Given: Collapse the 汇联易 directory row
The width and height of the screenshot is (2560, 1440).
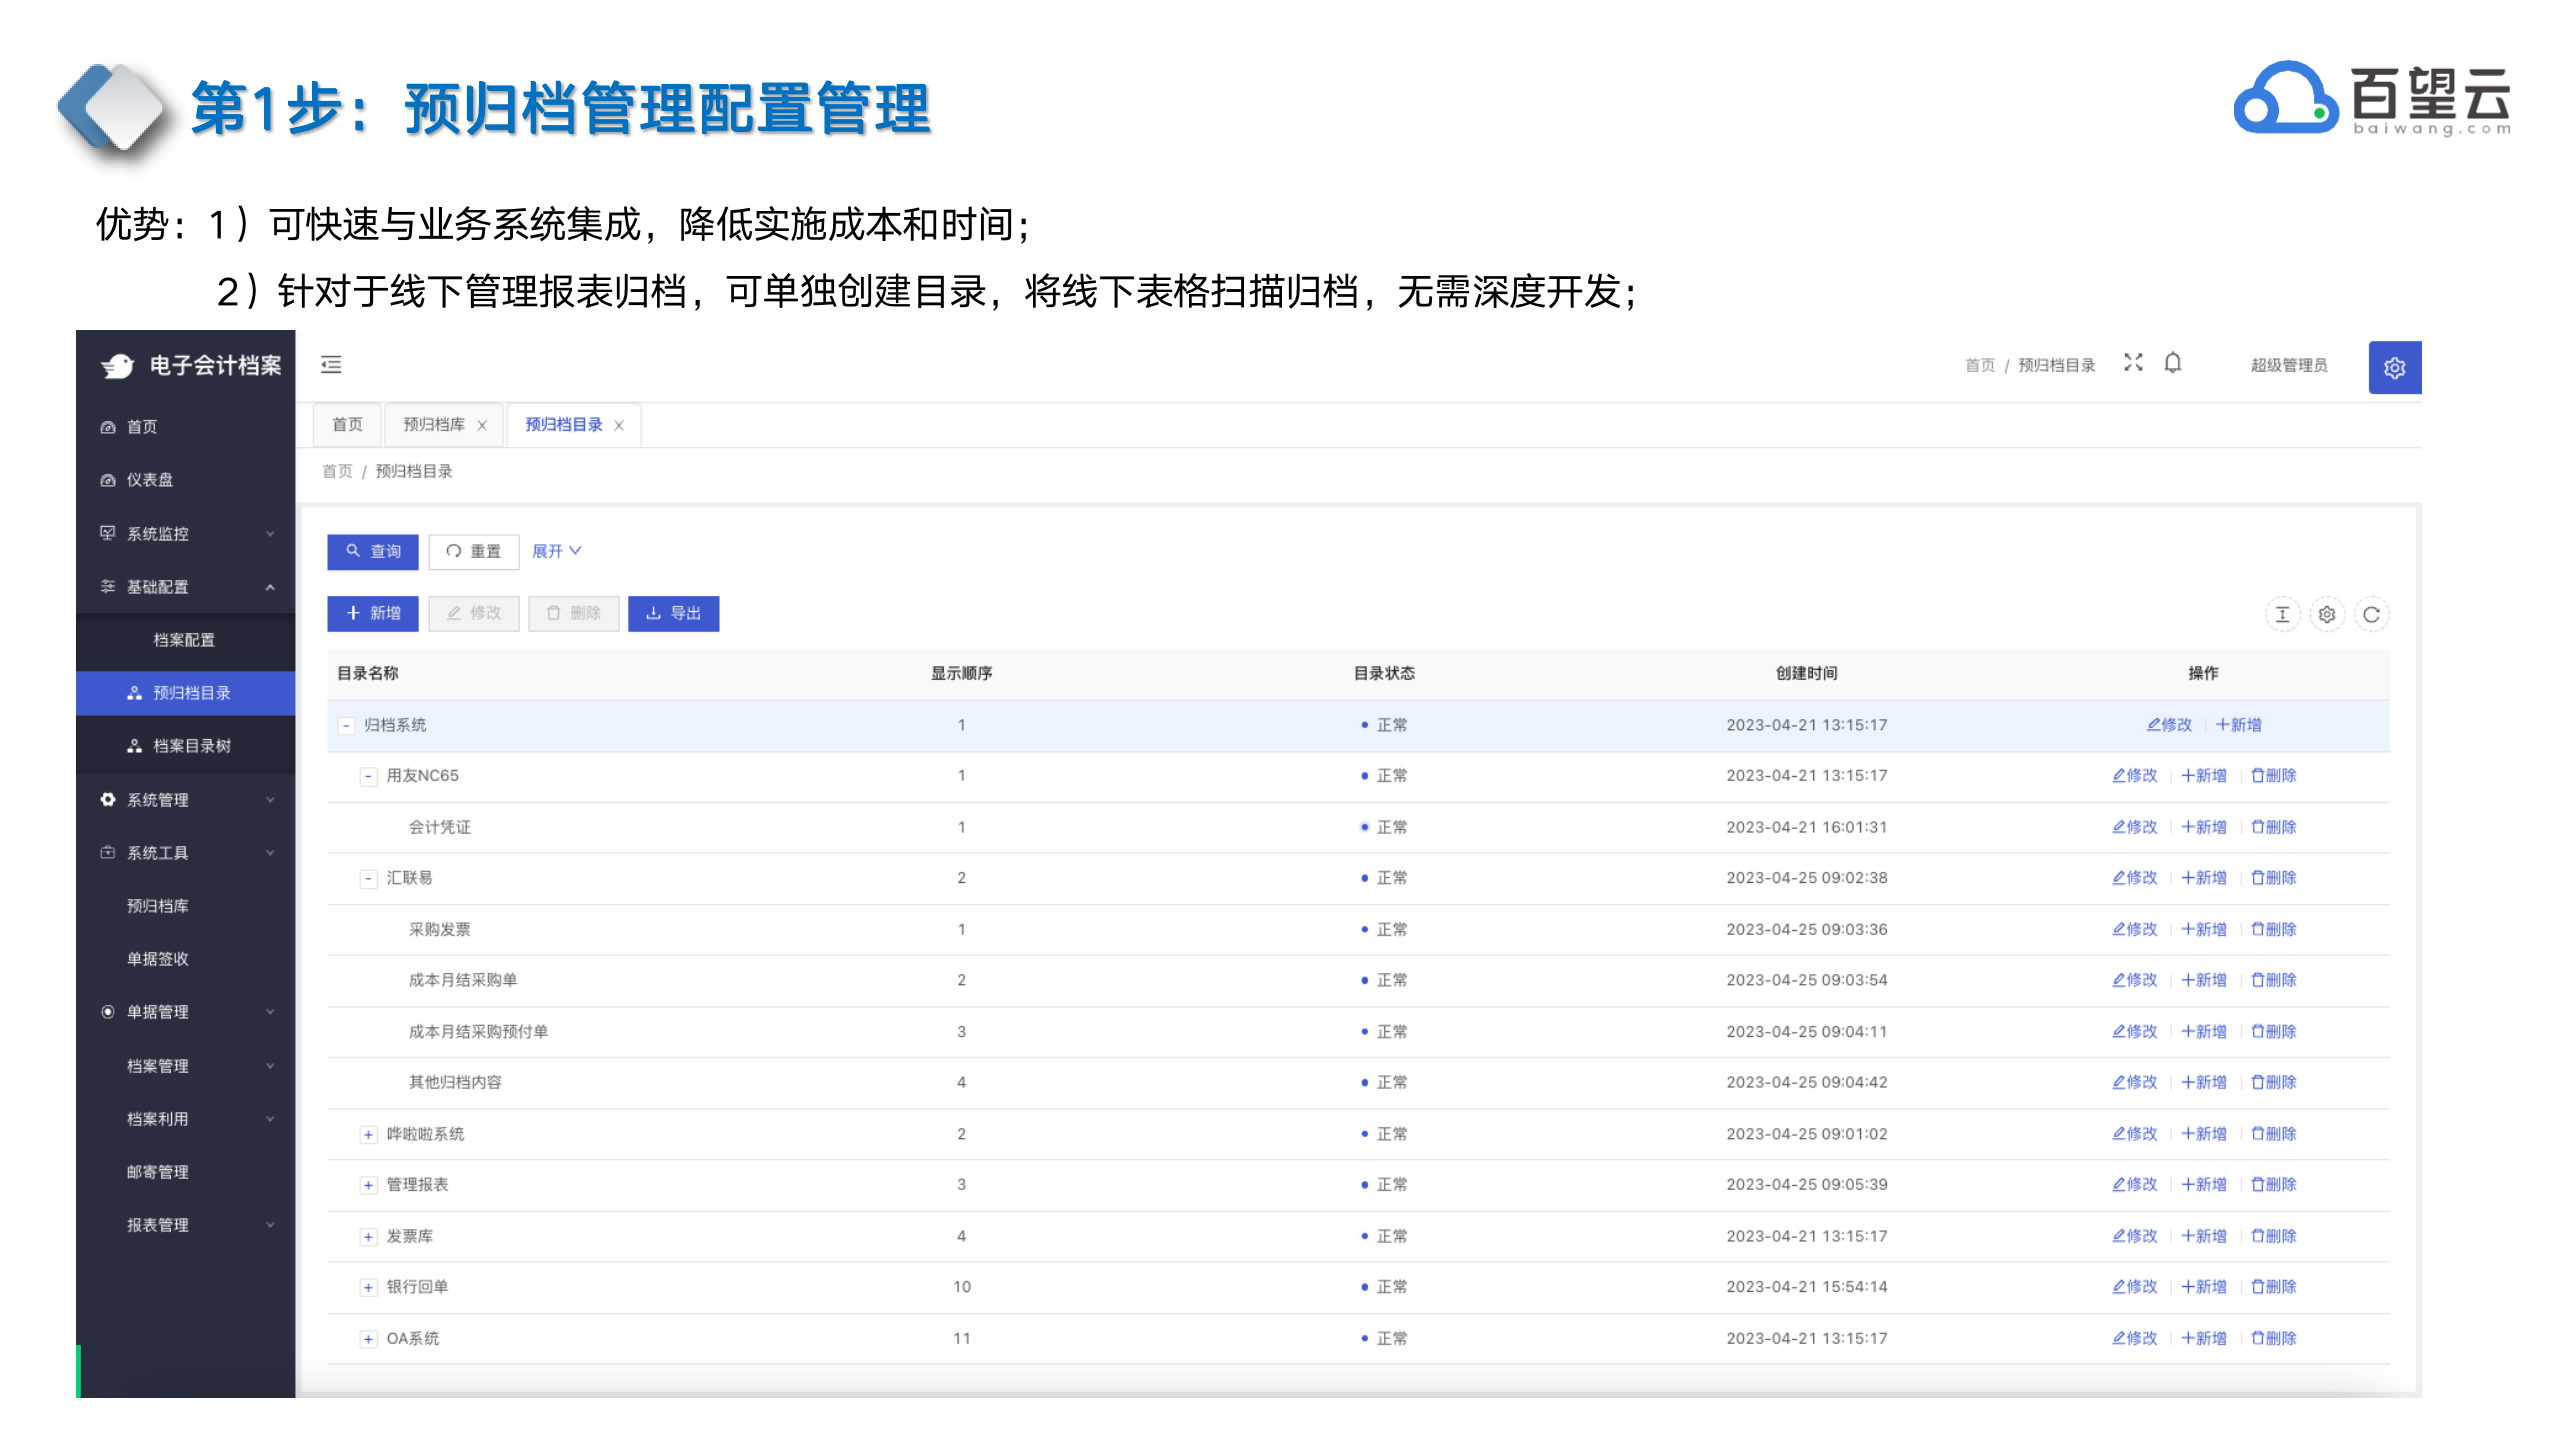Looking at the screenshot, I should tap(368, 879).
